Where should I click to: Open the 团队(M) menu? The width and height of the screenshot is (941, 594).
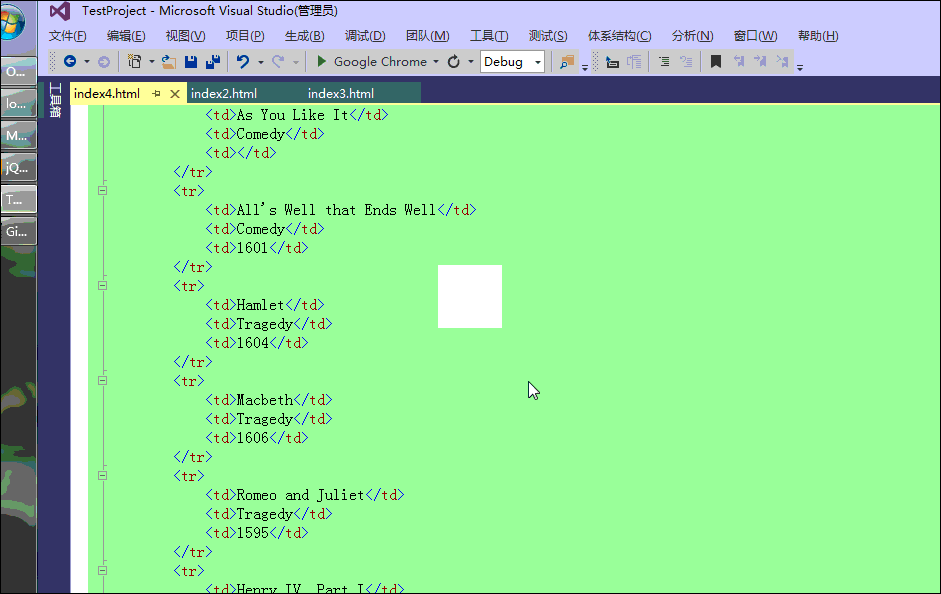[427, 36]
